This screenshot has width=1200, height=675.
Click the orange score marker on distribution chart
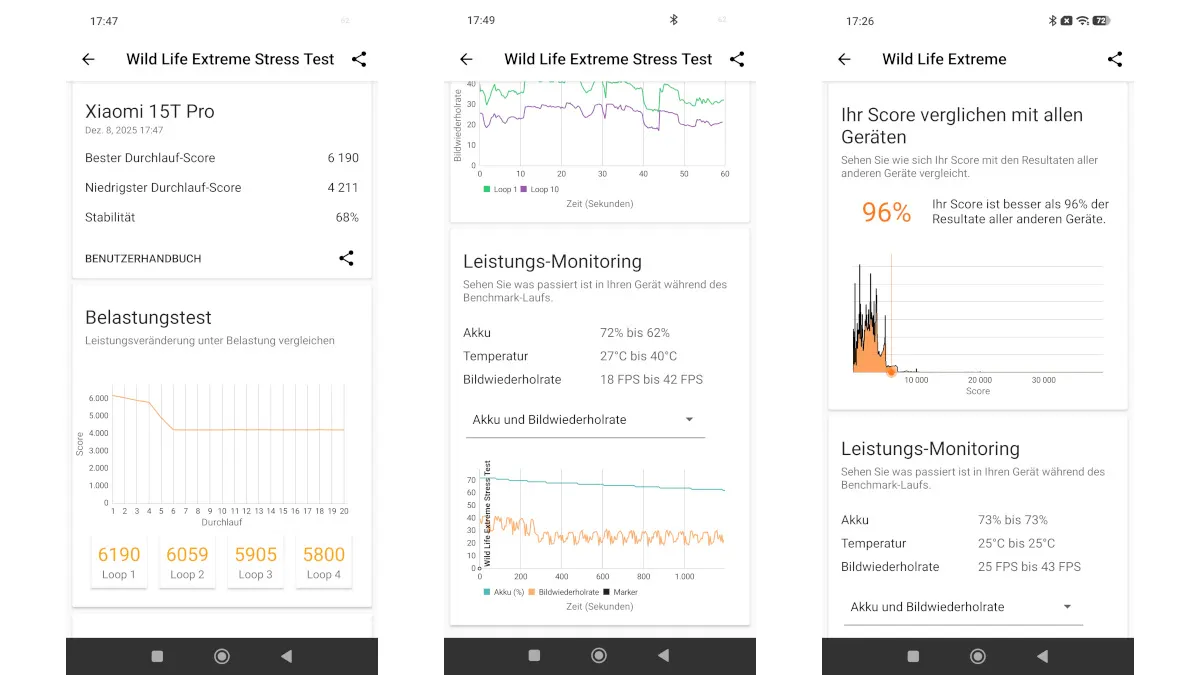click(891, 371)
